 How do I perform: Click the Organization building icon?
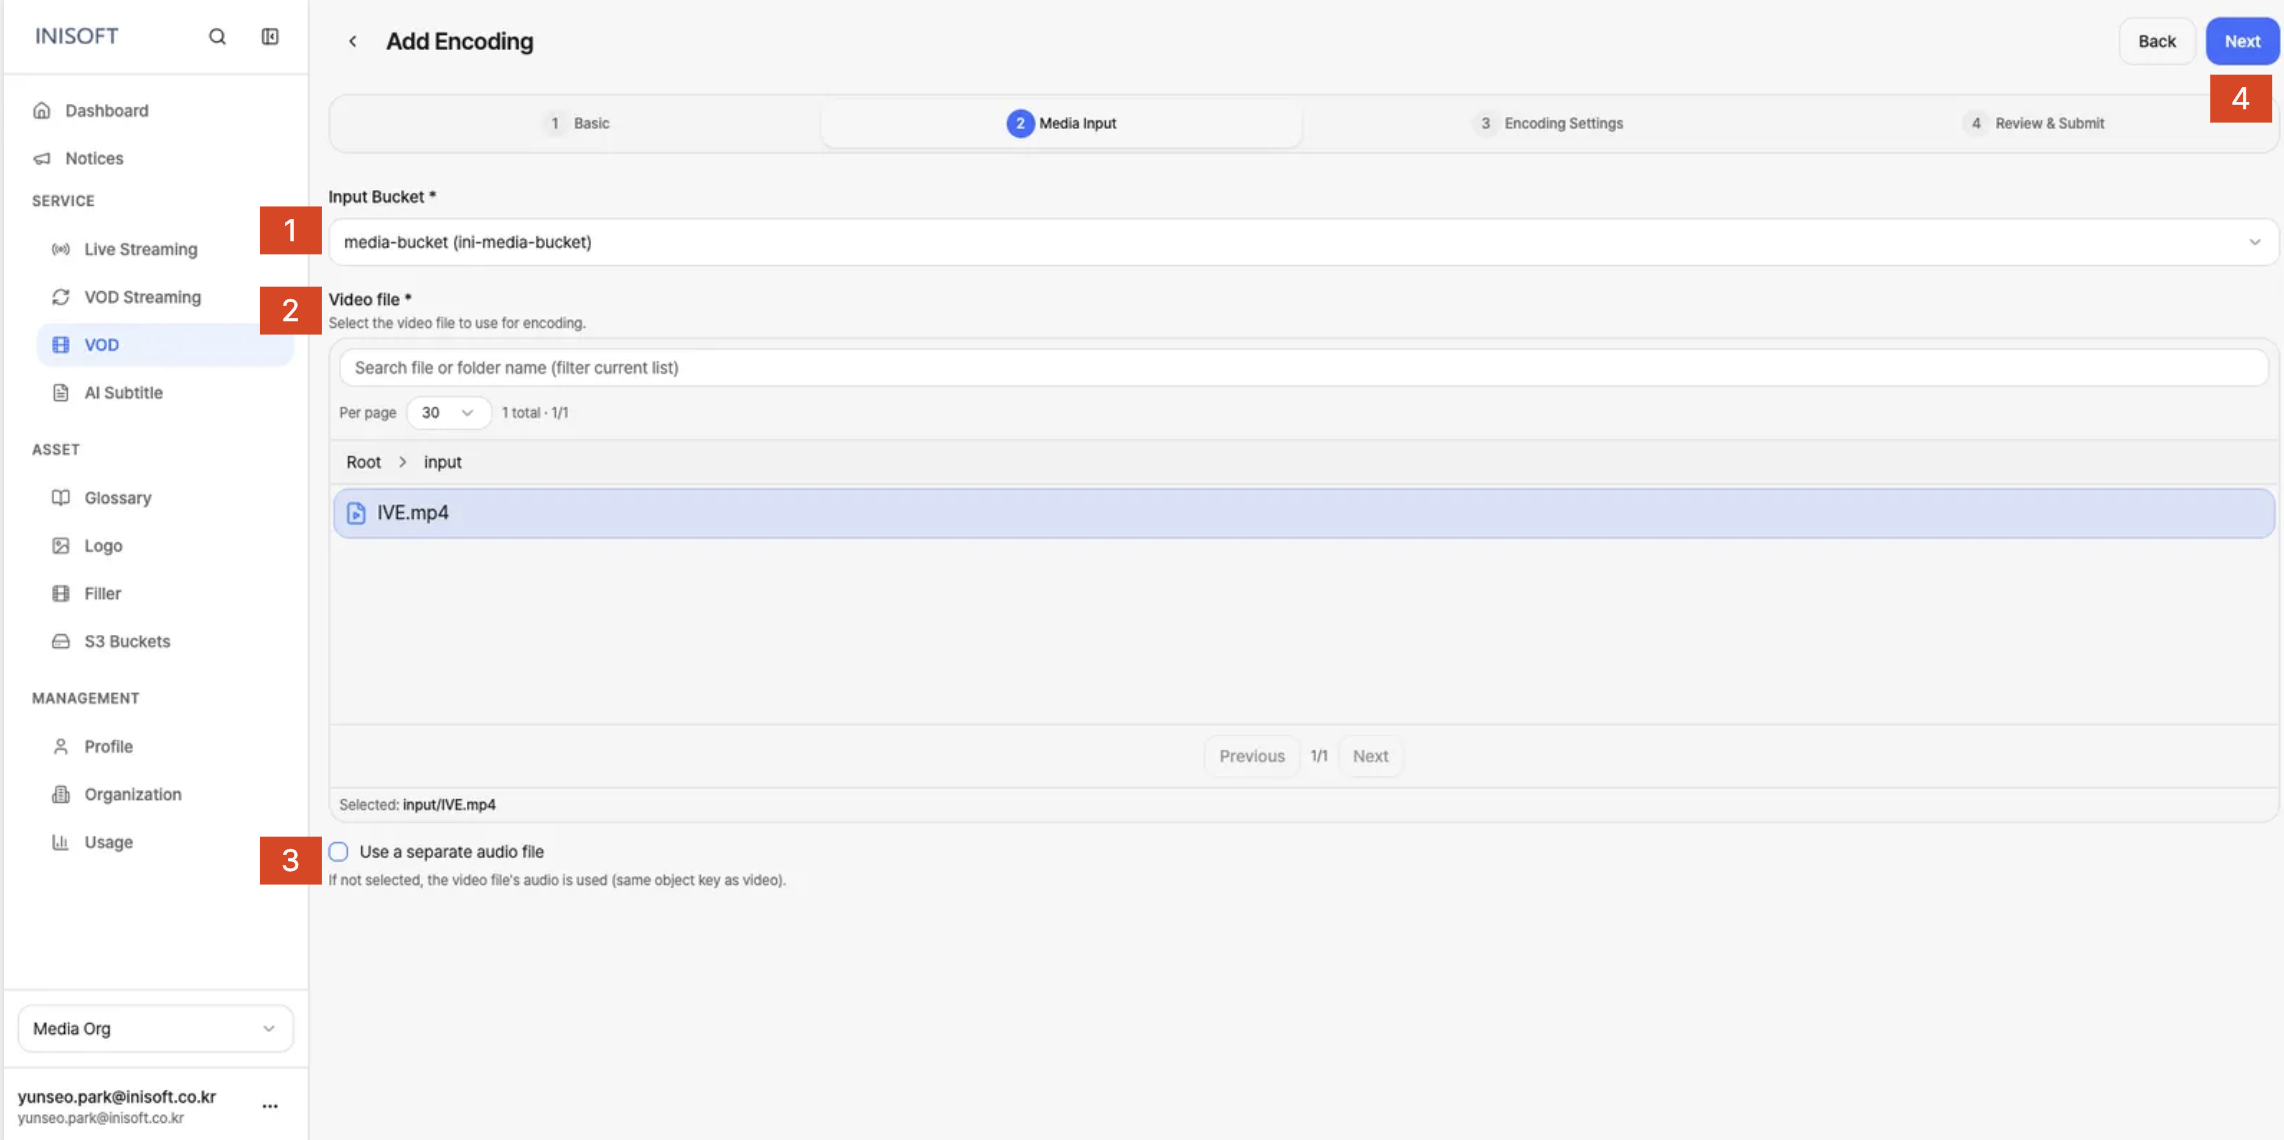61,795
